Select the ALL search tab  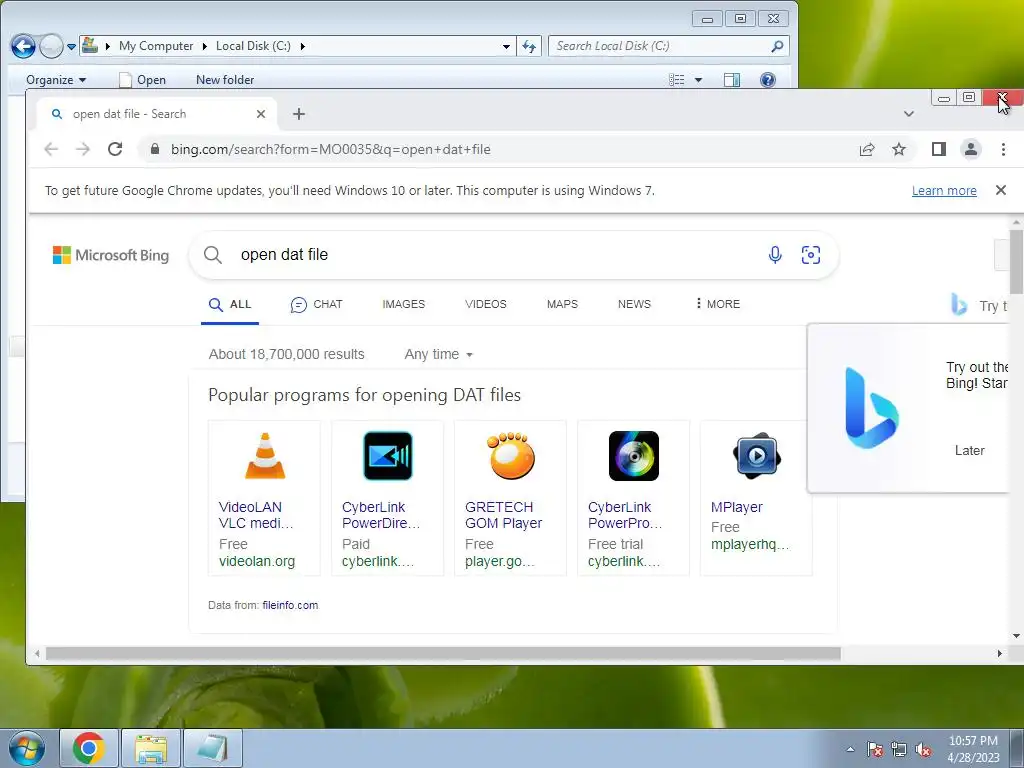230,304
